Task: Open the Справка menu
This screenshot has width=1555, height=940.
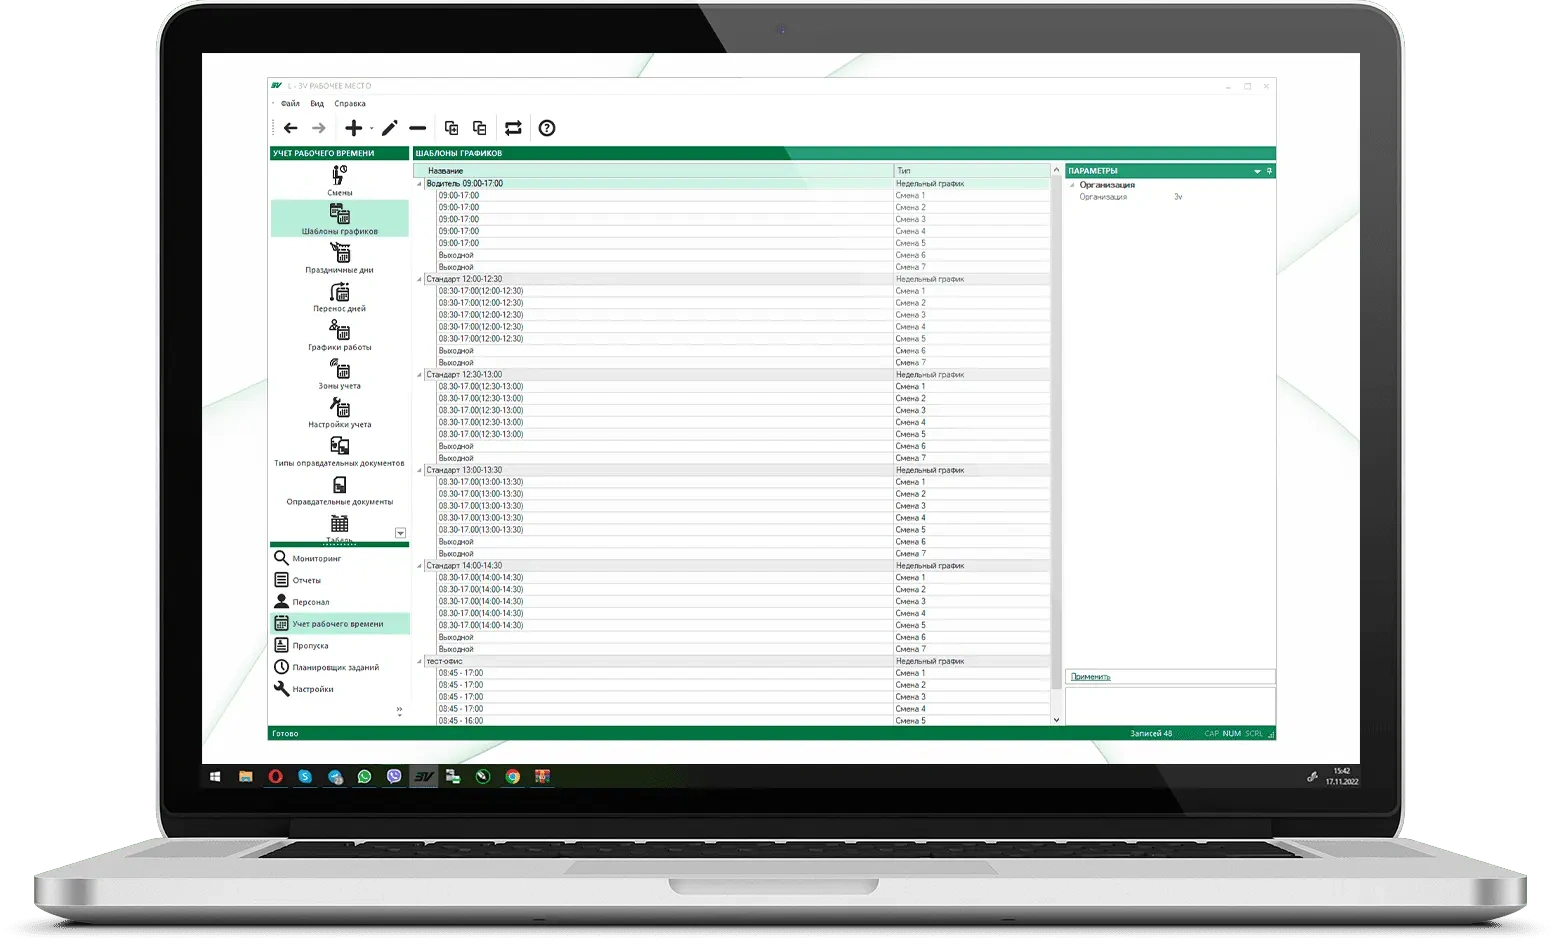Action: click(350, 104)
